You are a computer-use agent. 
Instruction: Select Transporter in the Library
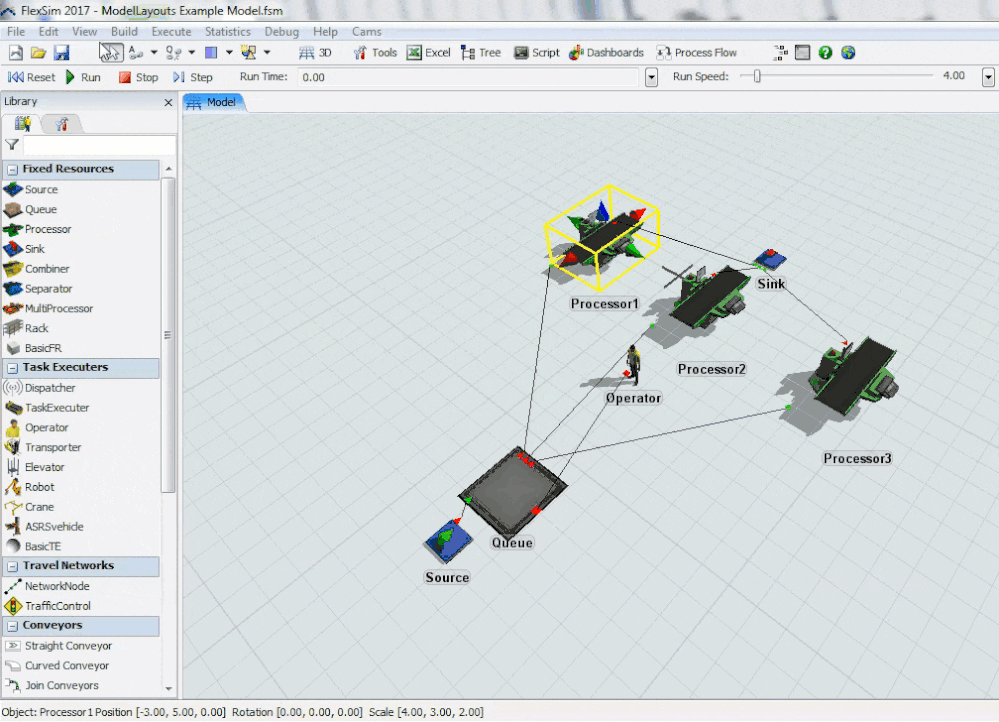pyautogui.click(x=53, y=447)
